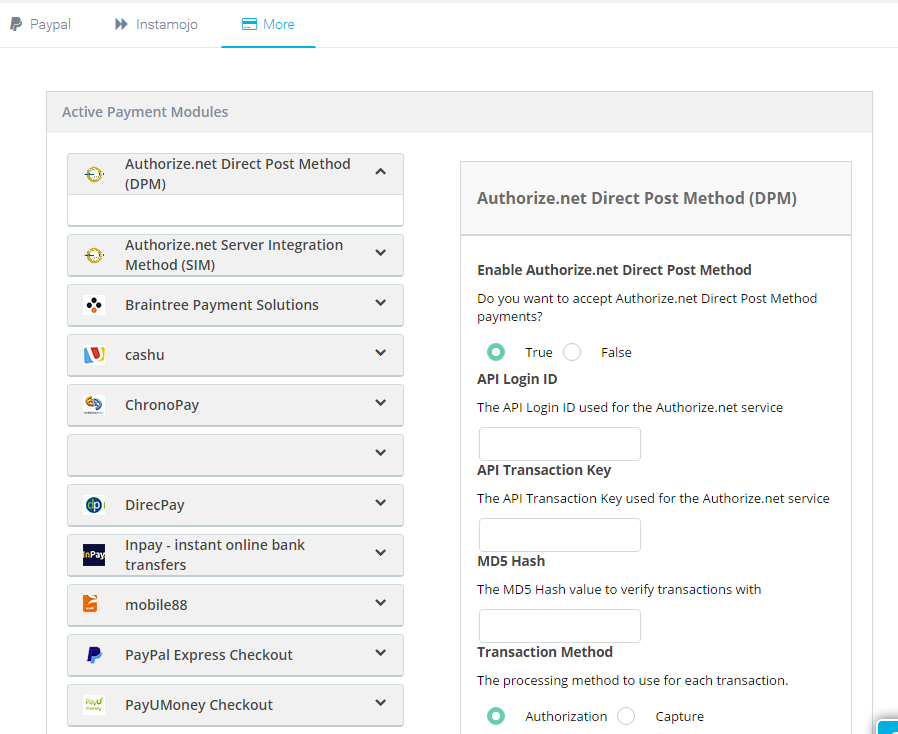Image resolution: width=898 pixels, height=734 pixels.
Task: Click the cashu module logo
Action: coord(94,355)
